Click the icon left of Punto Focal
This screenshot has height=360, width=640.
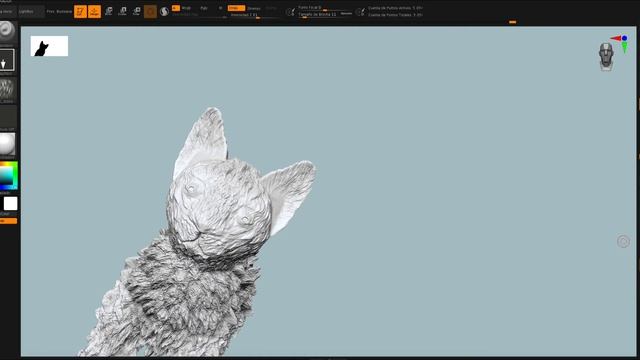click(290, 12)
